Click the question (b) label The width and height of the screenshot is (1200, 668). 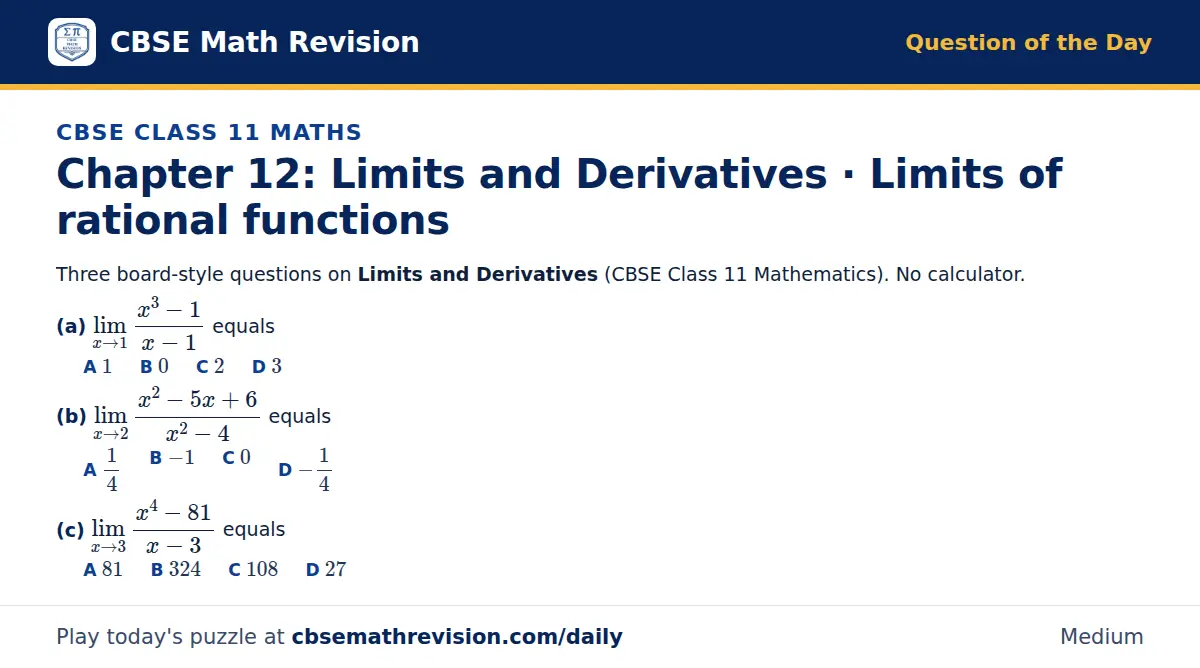coord(71,417)
